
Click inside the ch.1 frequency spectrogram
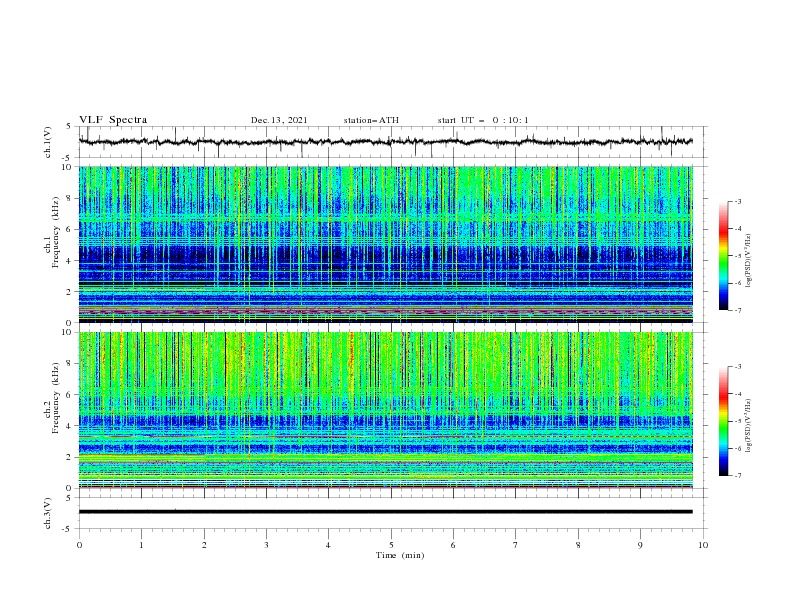tap(385, 244)
